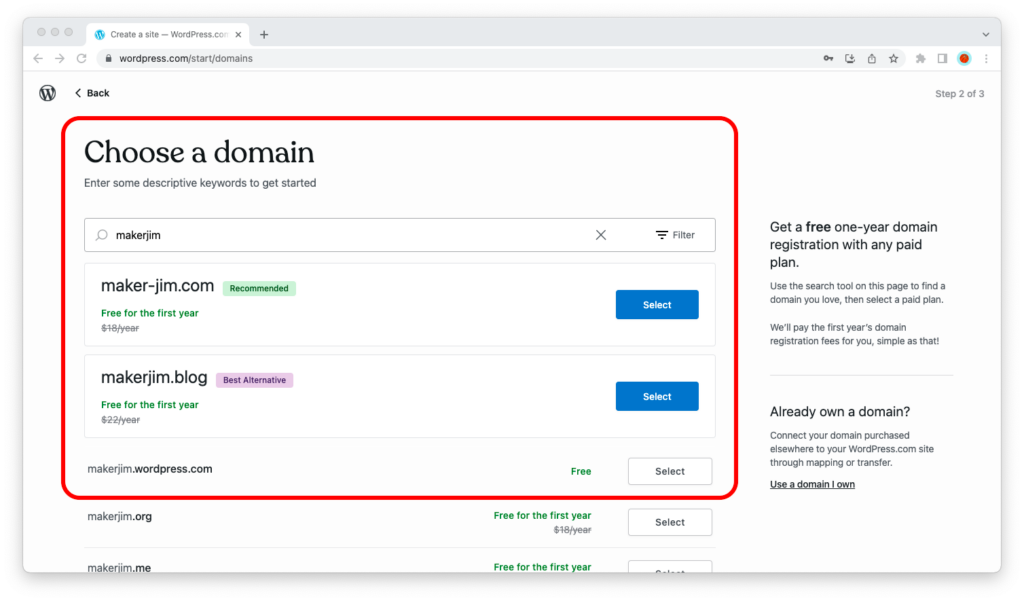
Task: Click the makerjim.org domain text
Action: 120,517
